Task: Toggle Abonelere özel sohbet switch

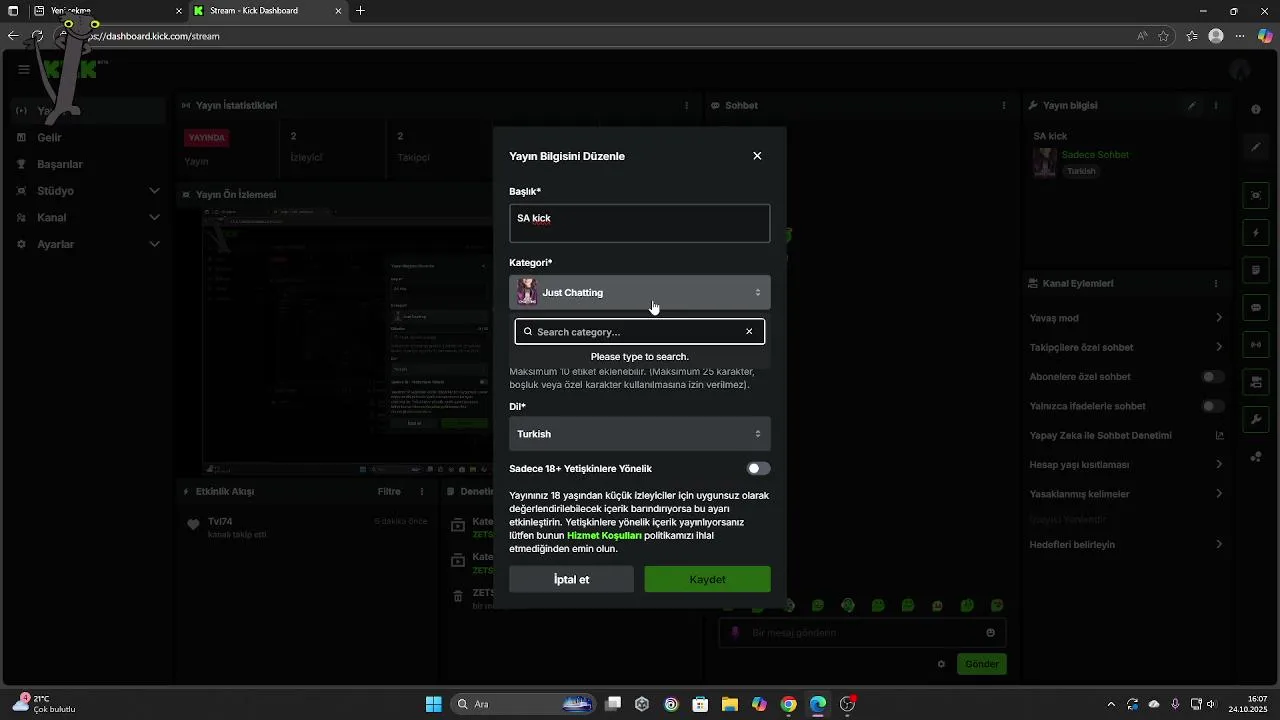Action: point(1213,377)
